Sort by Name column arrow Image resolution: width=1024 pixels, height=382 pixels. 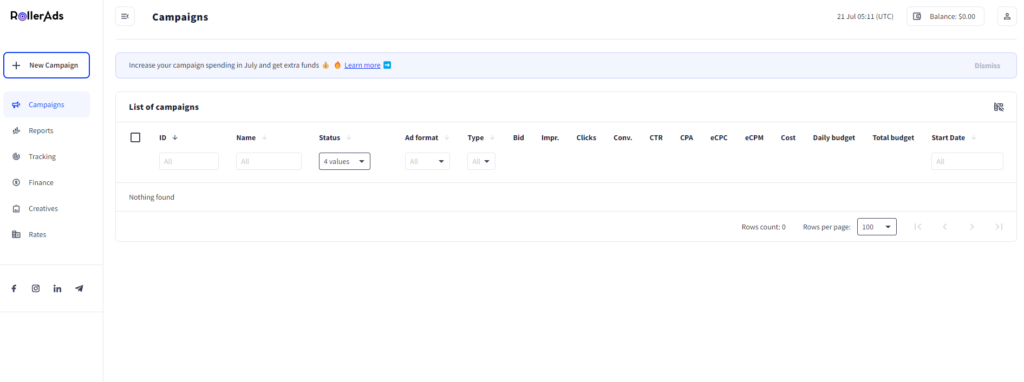(x=264, y=138)
